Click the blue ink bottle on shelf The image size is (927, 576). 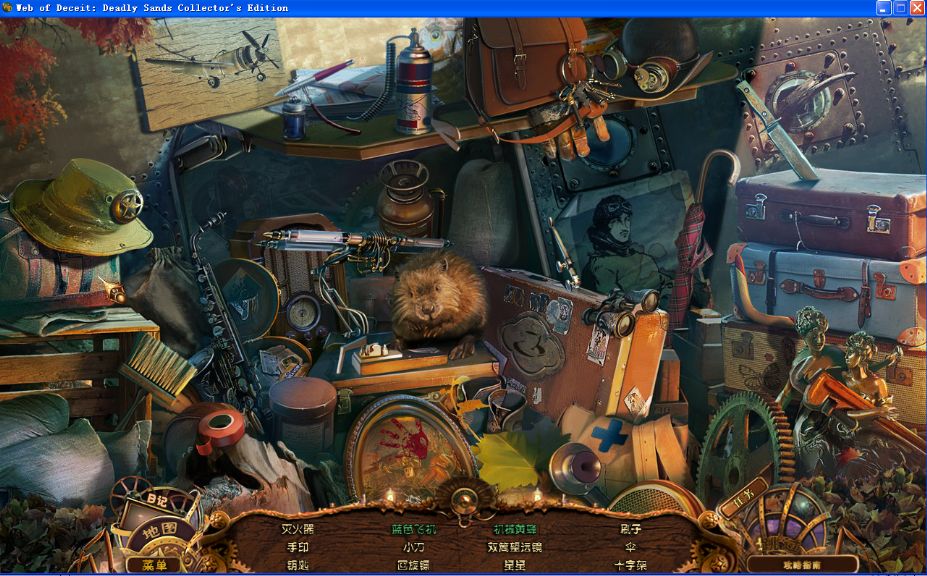(293, 117)
